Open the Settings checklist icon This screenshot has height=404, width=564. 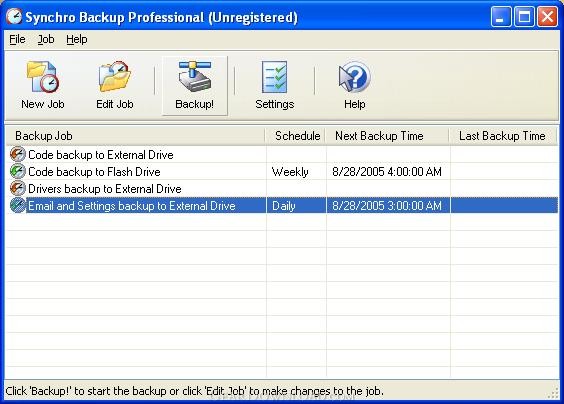pyautogui.click(x=274, y=77)
